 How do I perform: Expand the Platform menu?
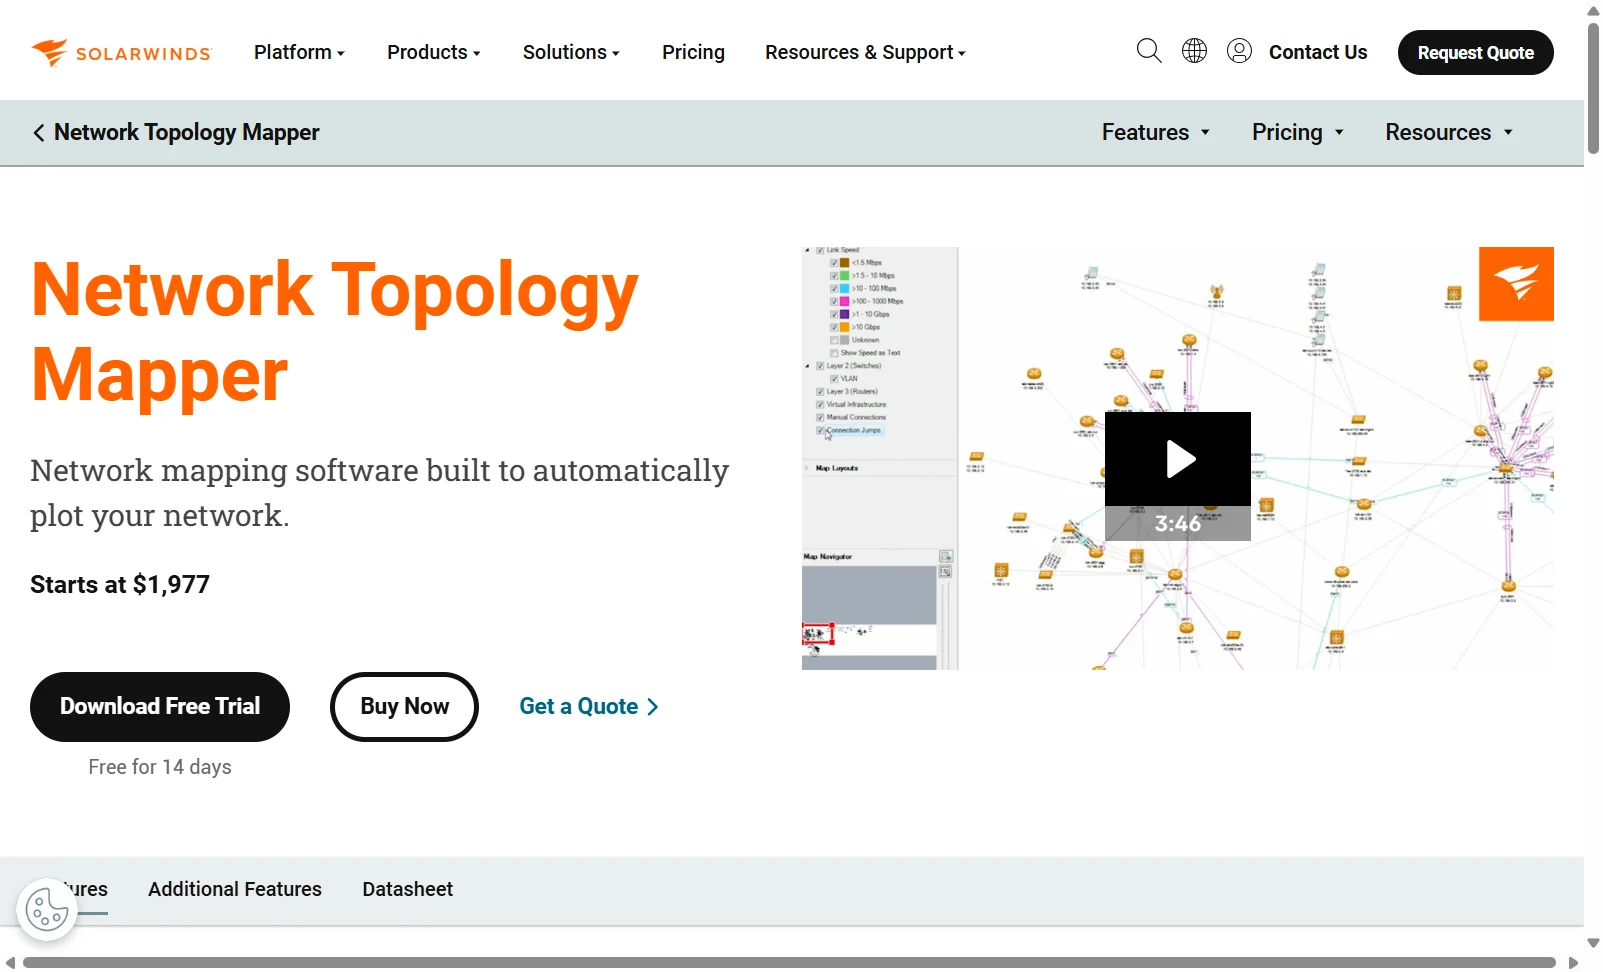299,52
